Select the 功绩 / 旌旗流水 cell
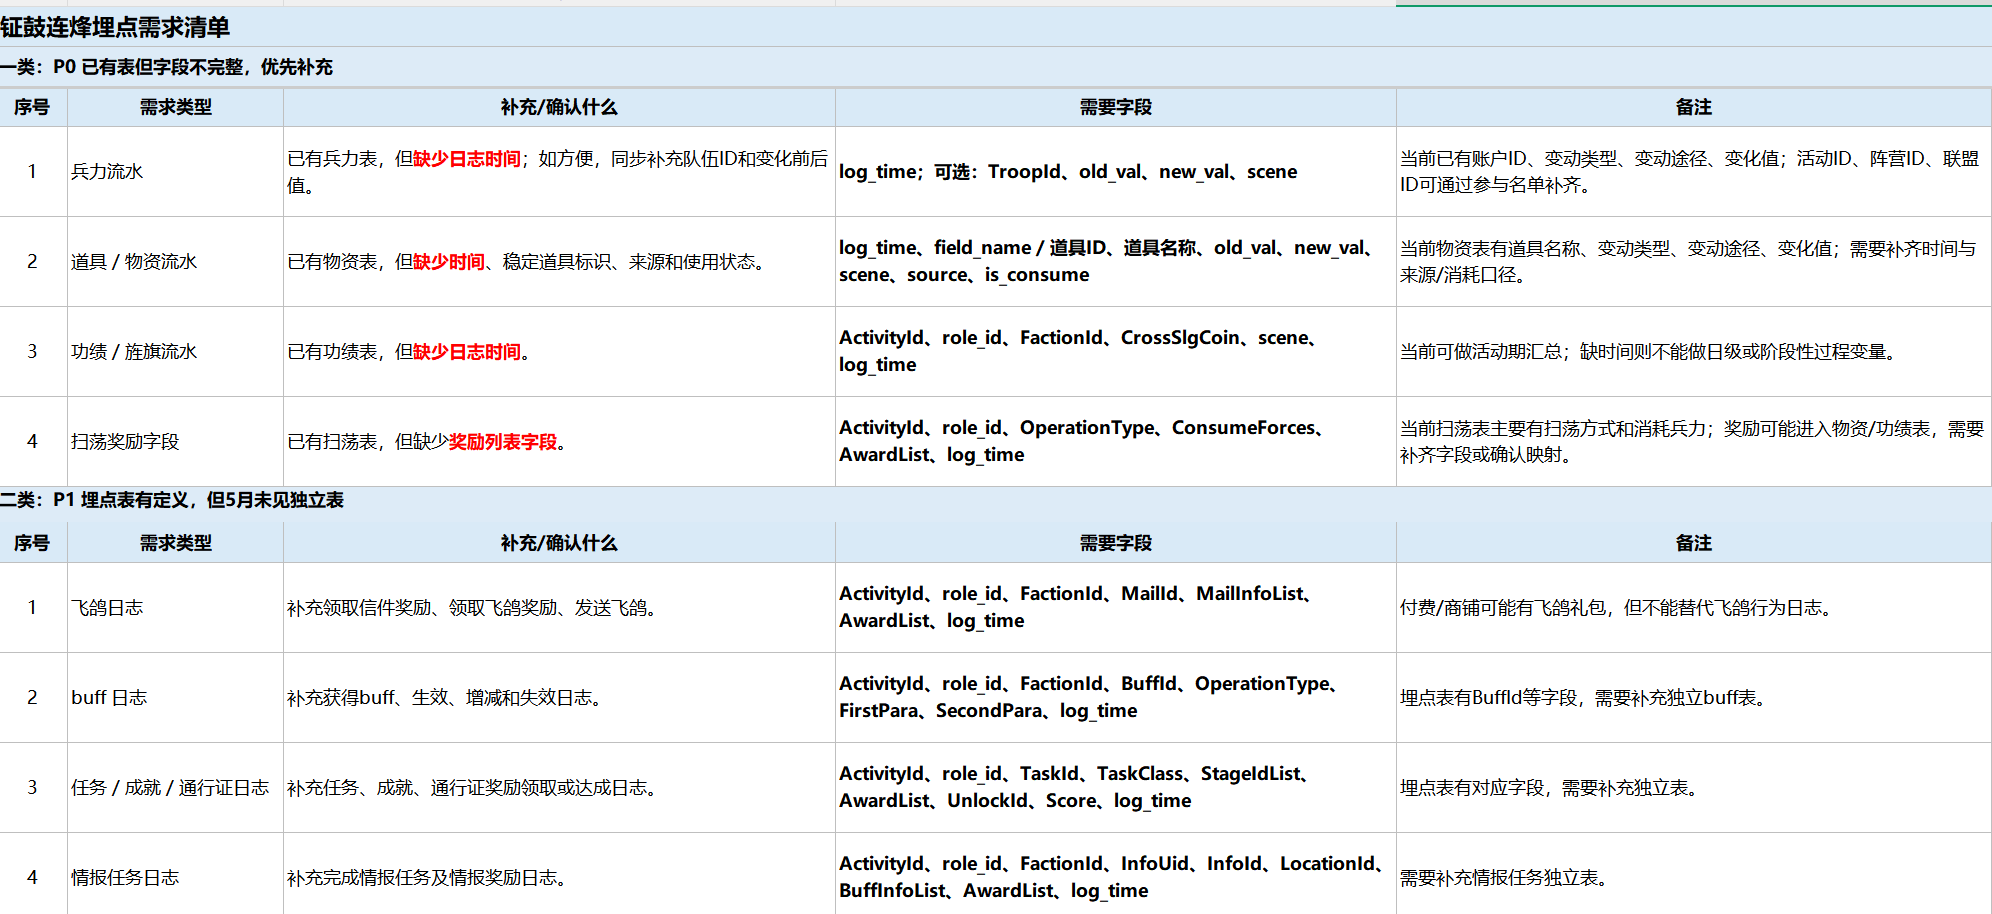Image resolution: width=1992 pixels, height=914 pixels. 176,352
